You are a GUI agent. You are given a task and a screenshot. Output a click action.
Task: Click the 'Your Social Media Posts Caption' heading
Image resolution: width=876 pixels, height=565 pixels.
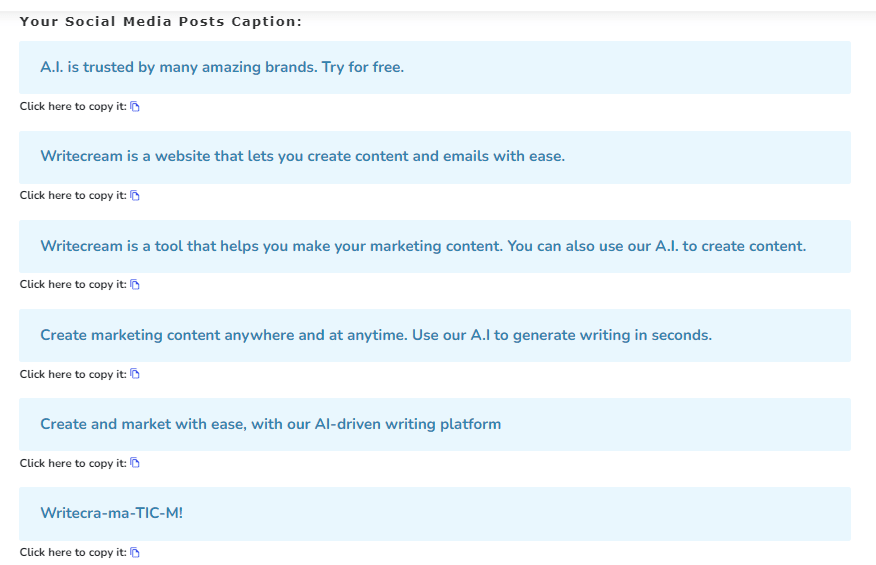coord(160,22)
